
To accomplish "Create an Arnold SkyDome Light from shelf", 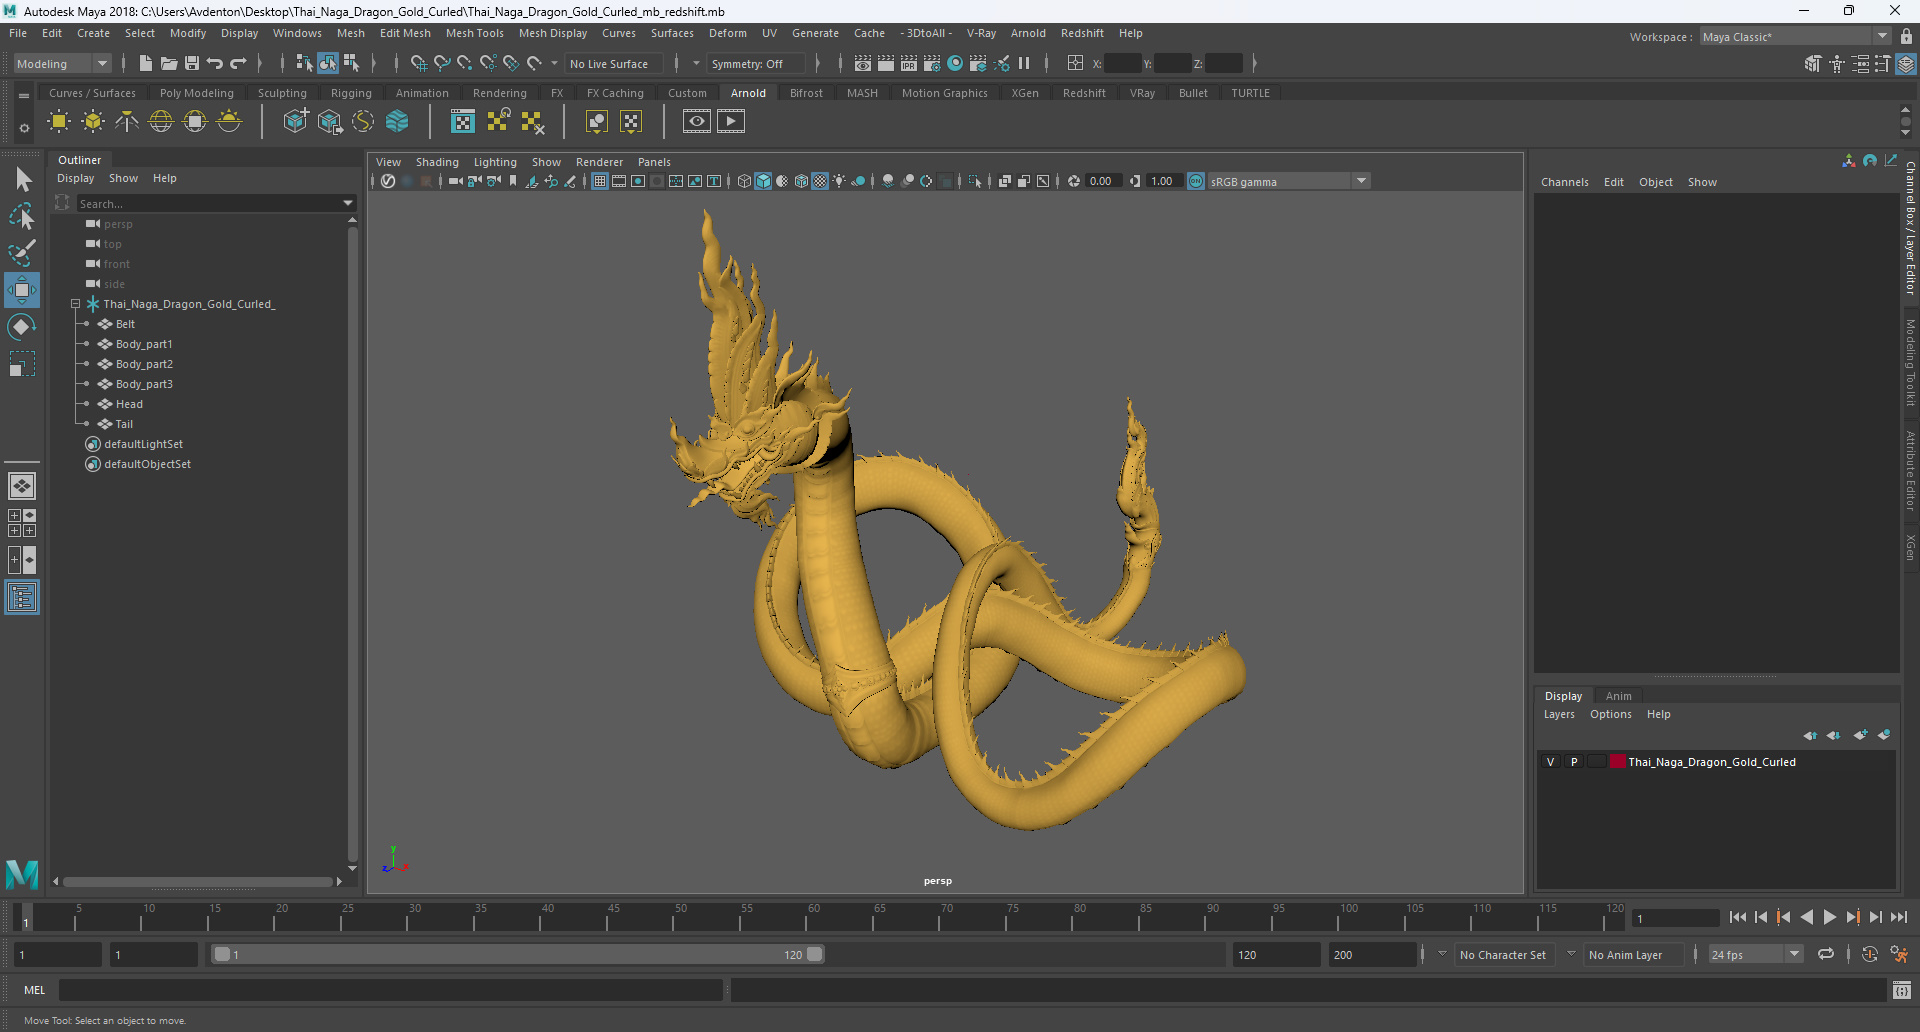I will click(x=161, y=122).
